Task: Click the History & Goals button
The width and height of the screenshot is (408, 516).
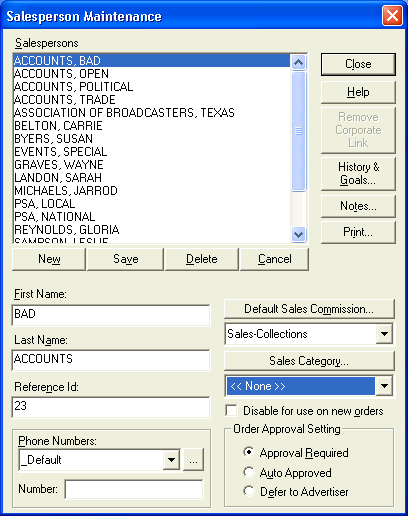Action: pos(358,173)
